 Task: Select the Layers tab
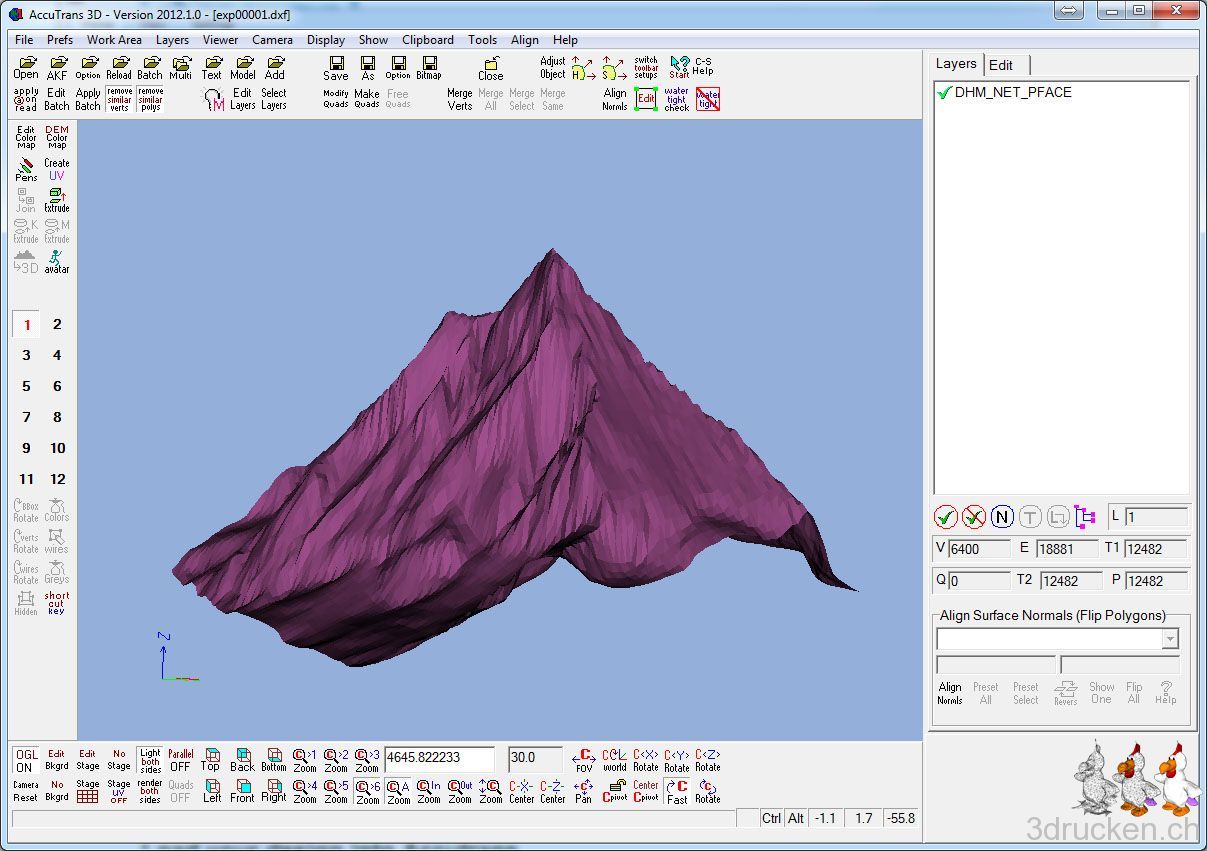(956, 63)
